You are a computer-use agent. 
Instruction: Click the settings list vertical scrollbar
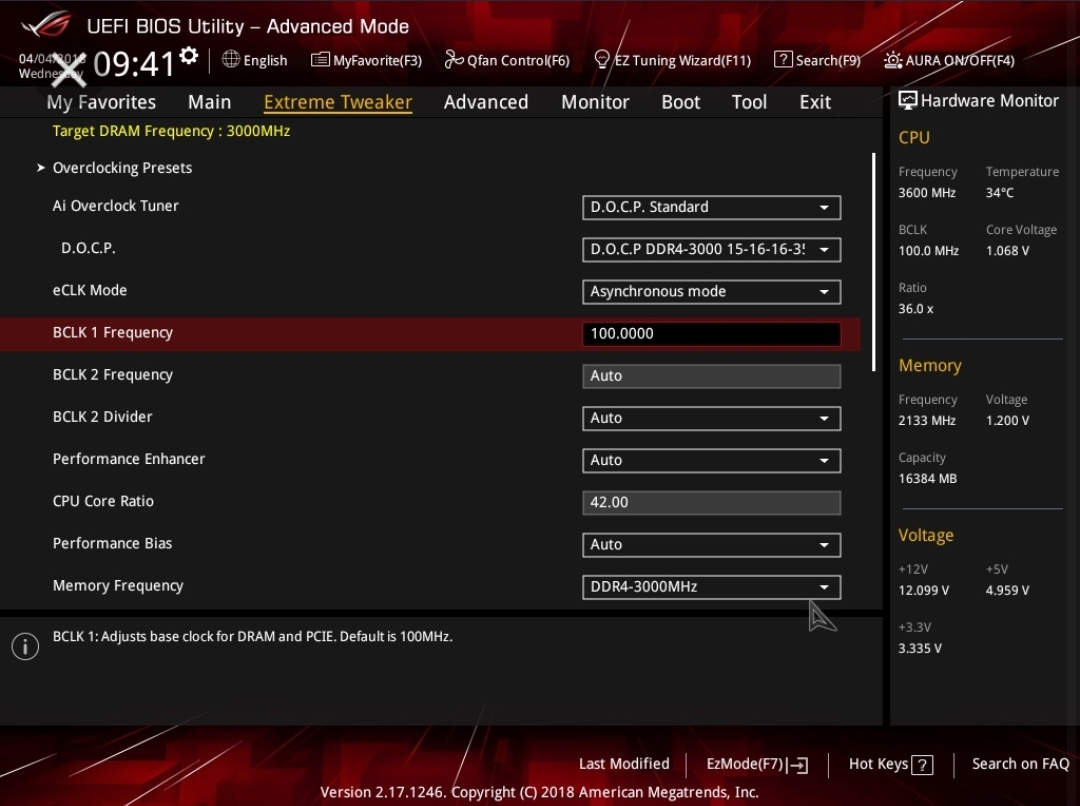point(873,262)
